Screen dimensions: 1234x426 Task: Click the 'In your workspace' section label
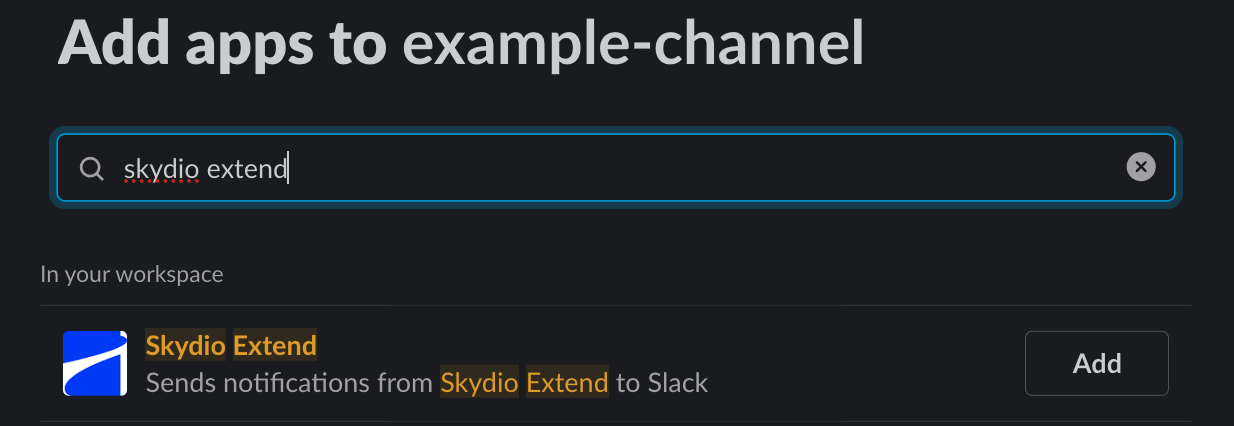pos(132,273)
